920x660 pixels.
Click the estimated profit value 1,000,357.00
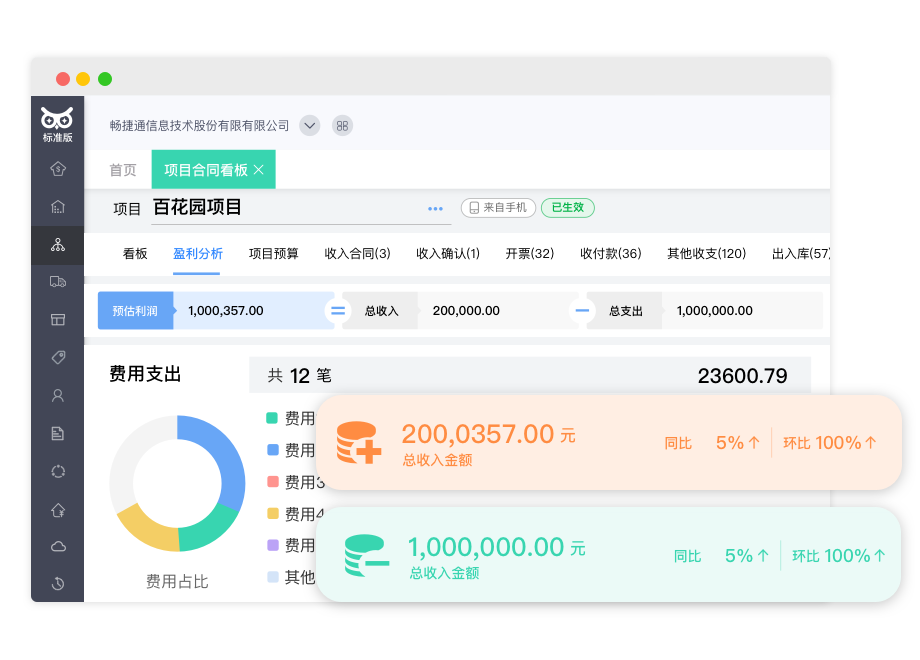(x=225, y=311)
